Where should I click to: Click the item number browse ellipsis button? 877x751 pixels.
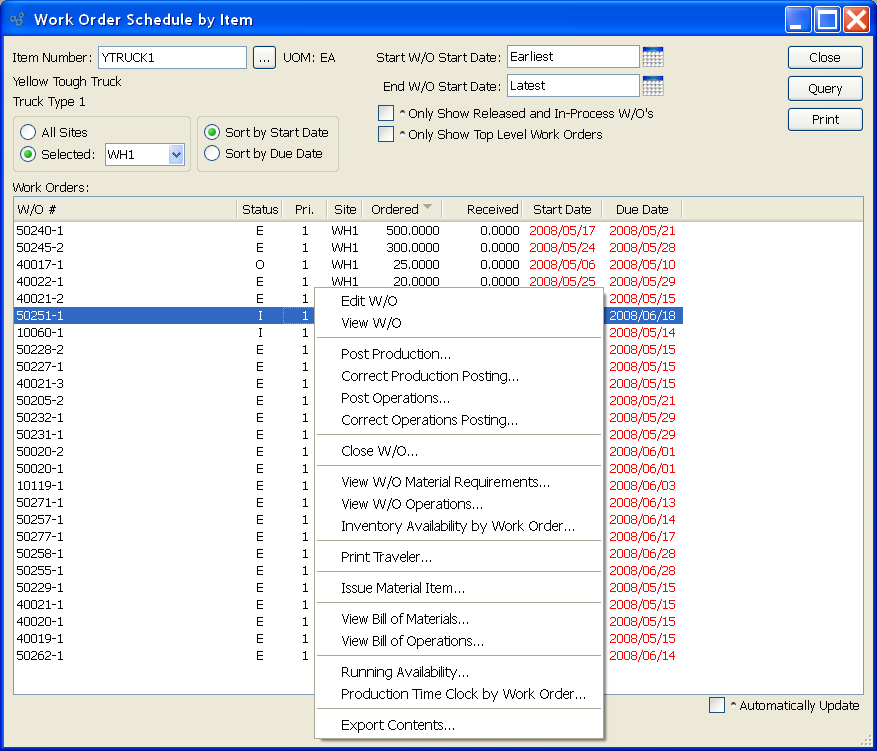(x=263, y=58)
